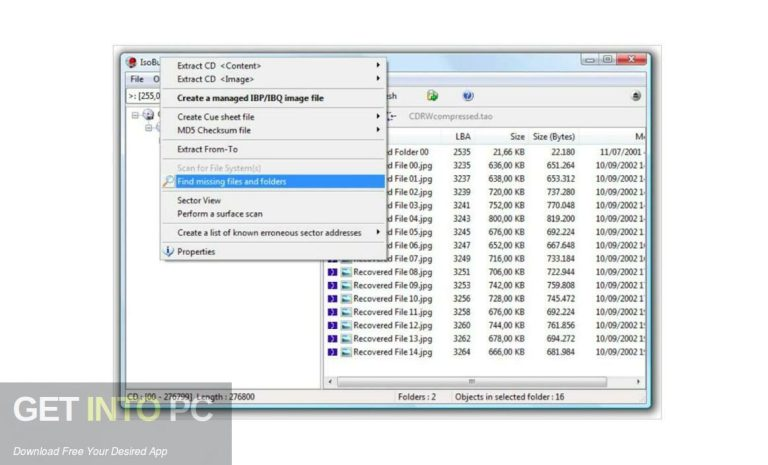Click the File 00.jpg row

click(x=516, y=165)
